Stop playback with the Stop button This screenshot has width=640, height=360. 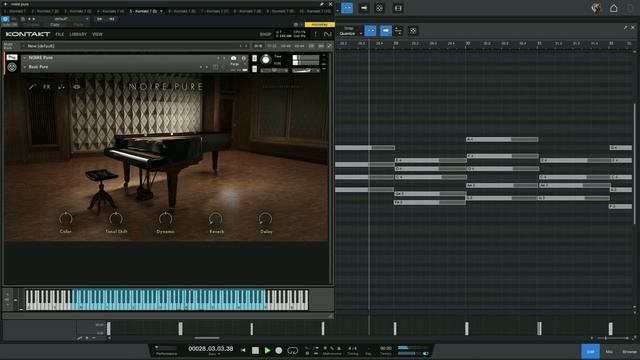click(x=255, y=350)
